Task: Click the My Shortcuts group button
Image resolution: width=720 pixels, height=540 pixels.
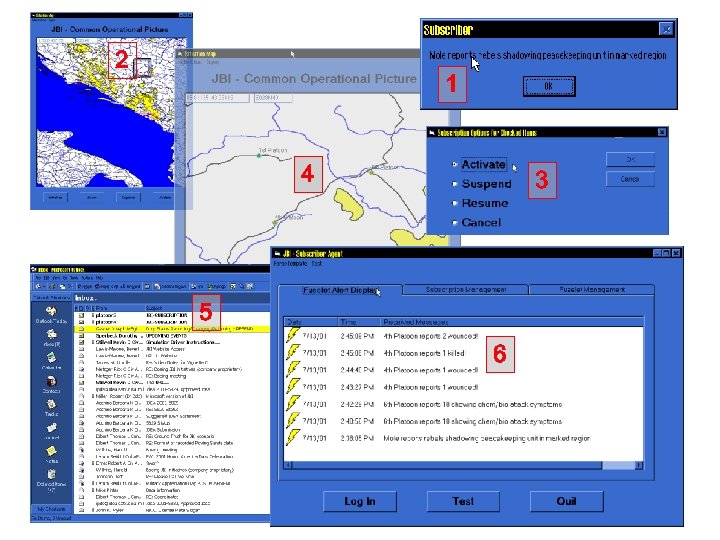Action: [x=51, y=509]
